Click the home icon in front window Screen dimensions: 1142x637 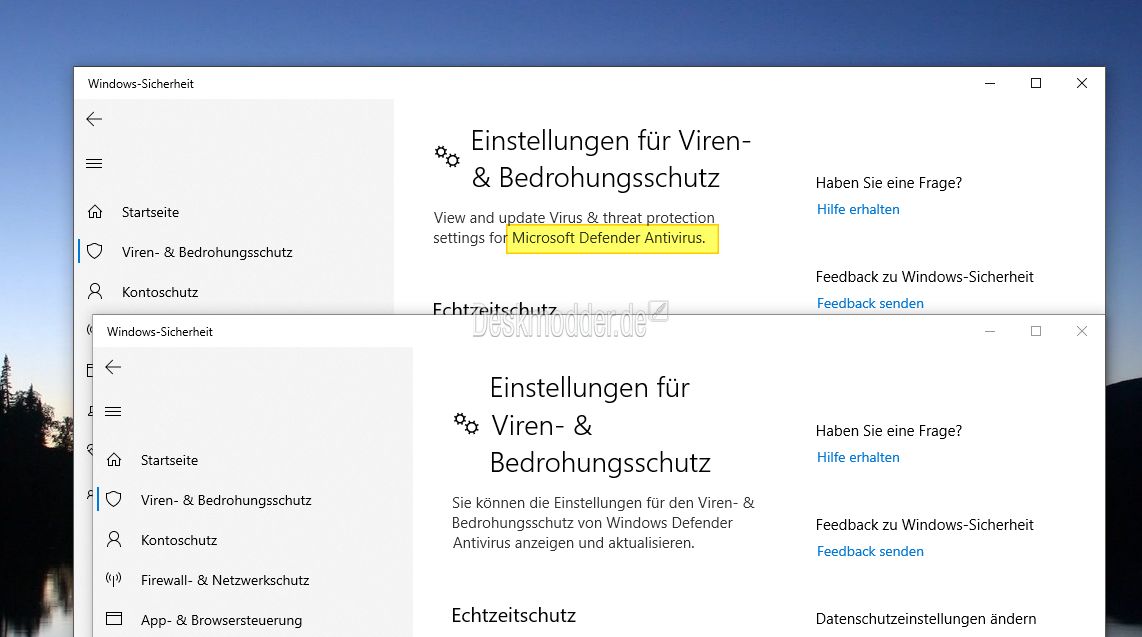coord(114,460)
